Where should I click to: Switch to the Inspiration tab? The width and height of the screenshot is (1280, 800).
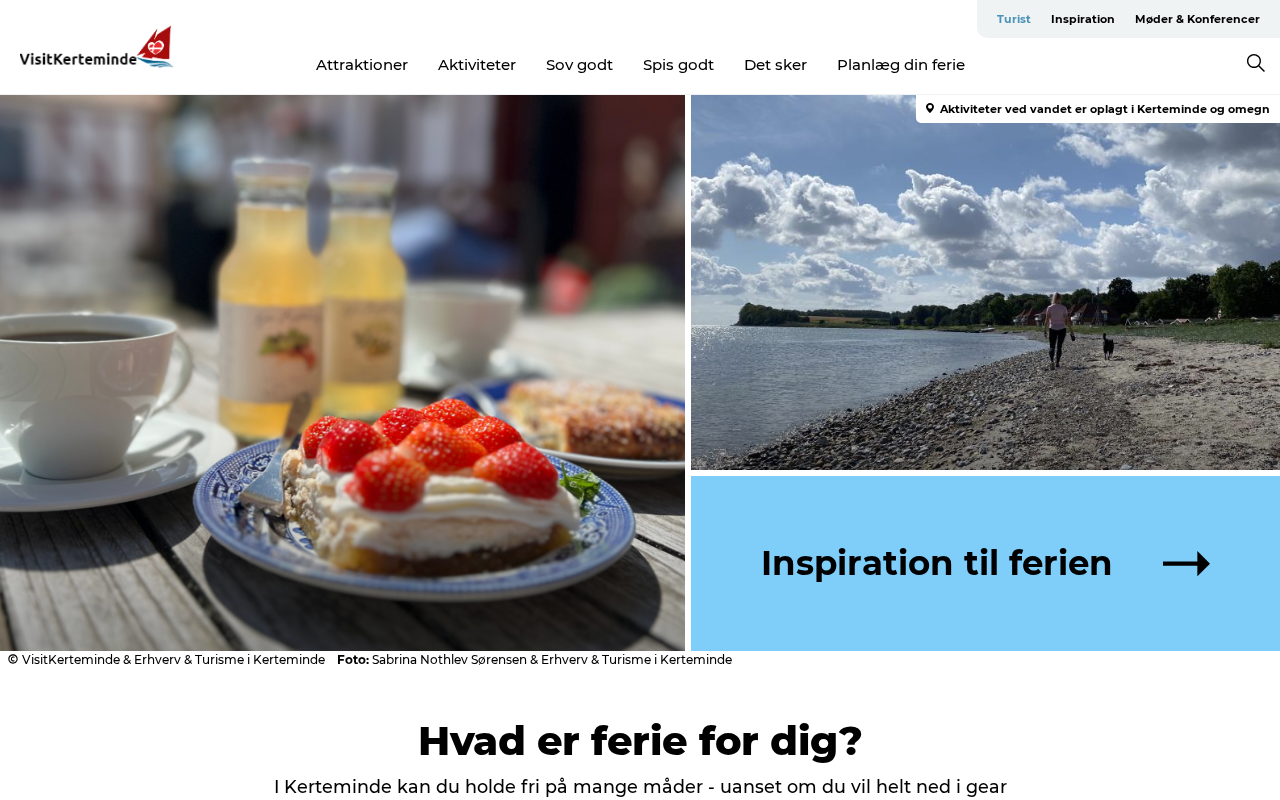click(1082, 19)
